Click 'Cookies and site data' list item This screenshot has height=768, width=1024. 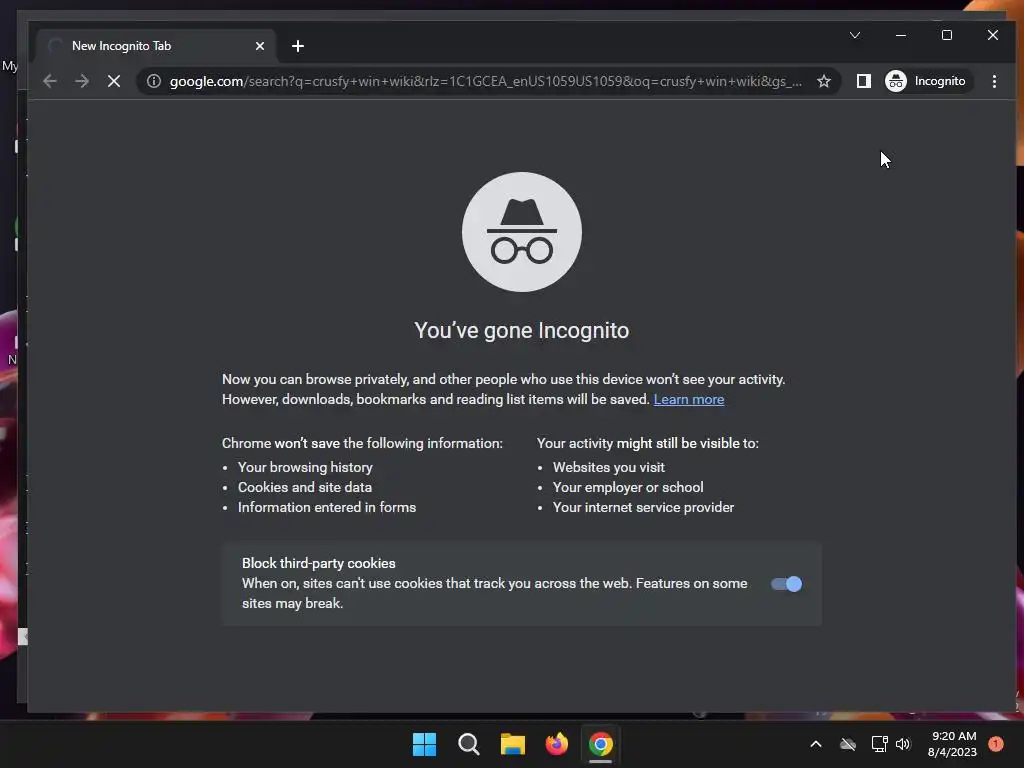[x=305, y=487]
